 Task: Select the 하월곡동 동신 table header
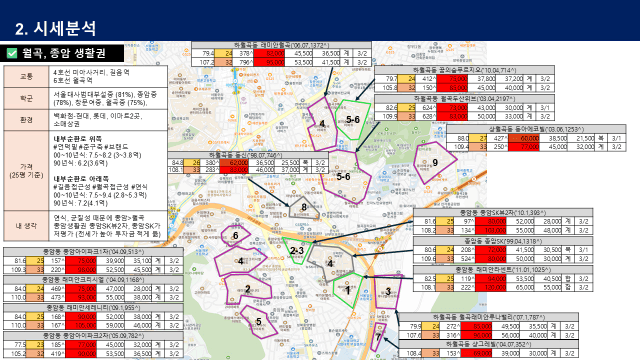pyautogui.click(x=247, y=155)
